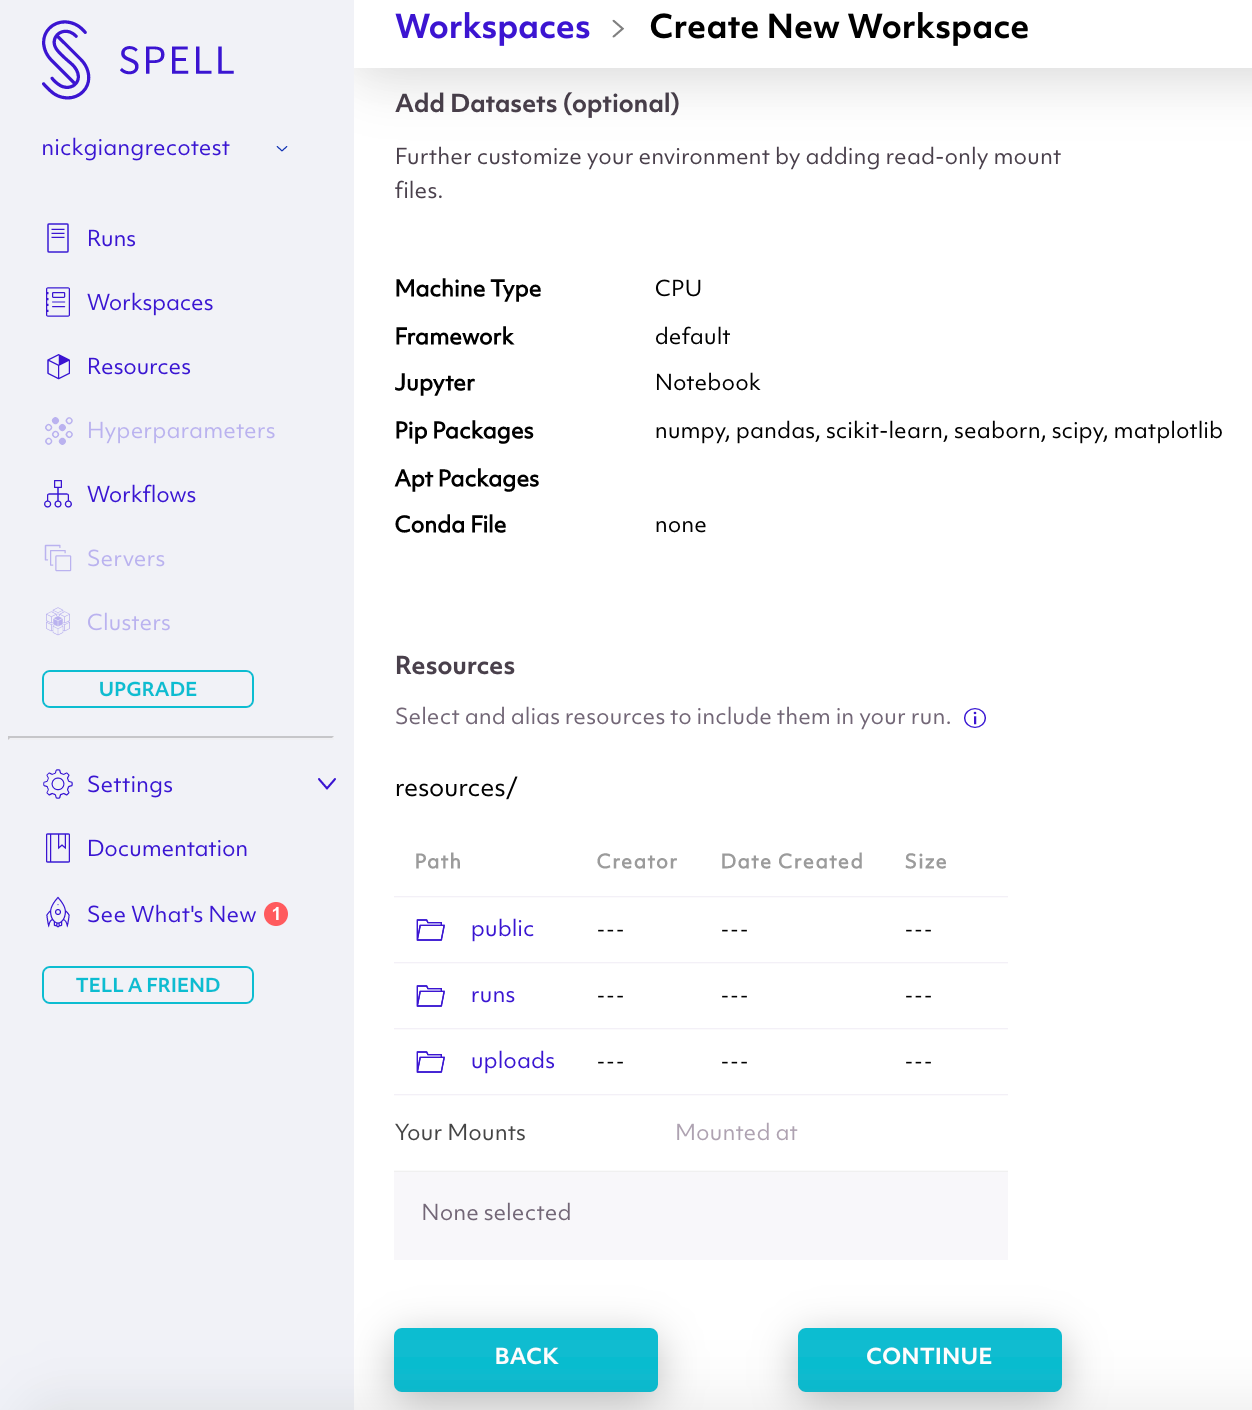Click the Spell logo icon

coord(66,61)
